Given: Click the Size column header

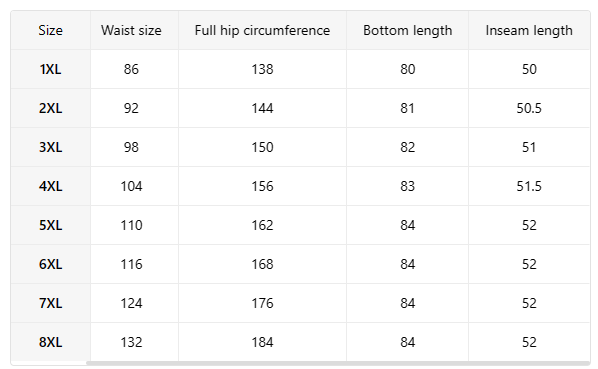Looking at the screenshot, I should (x=50, y=30).
